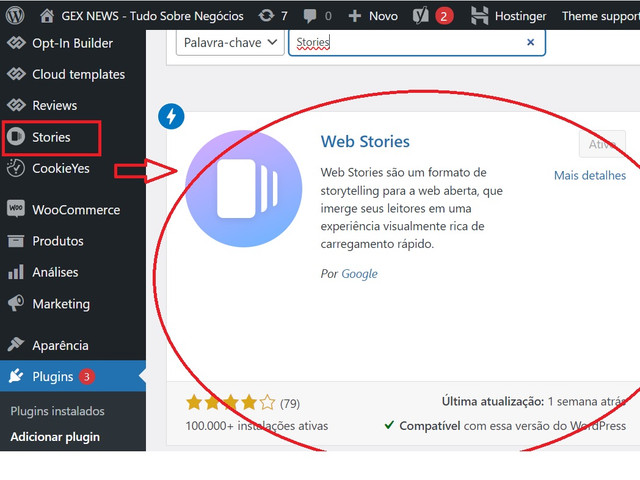Open Theme support in admin bar
This screenshot has height=480, width=640.
point(601,16)
